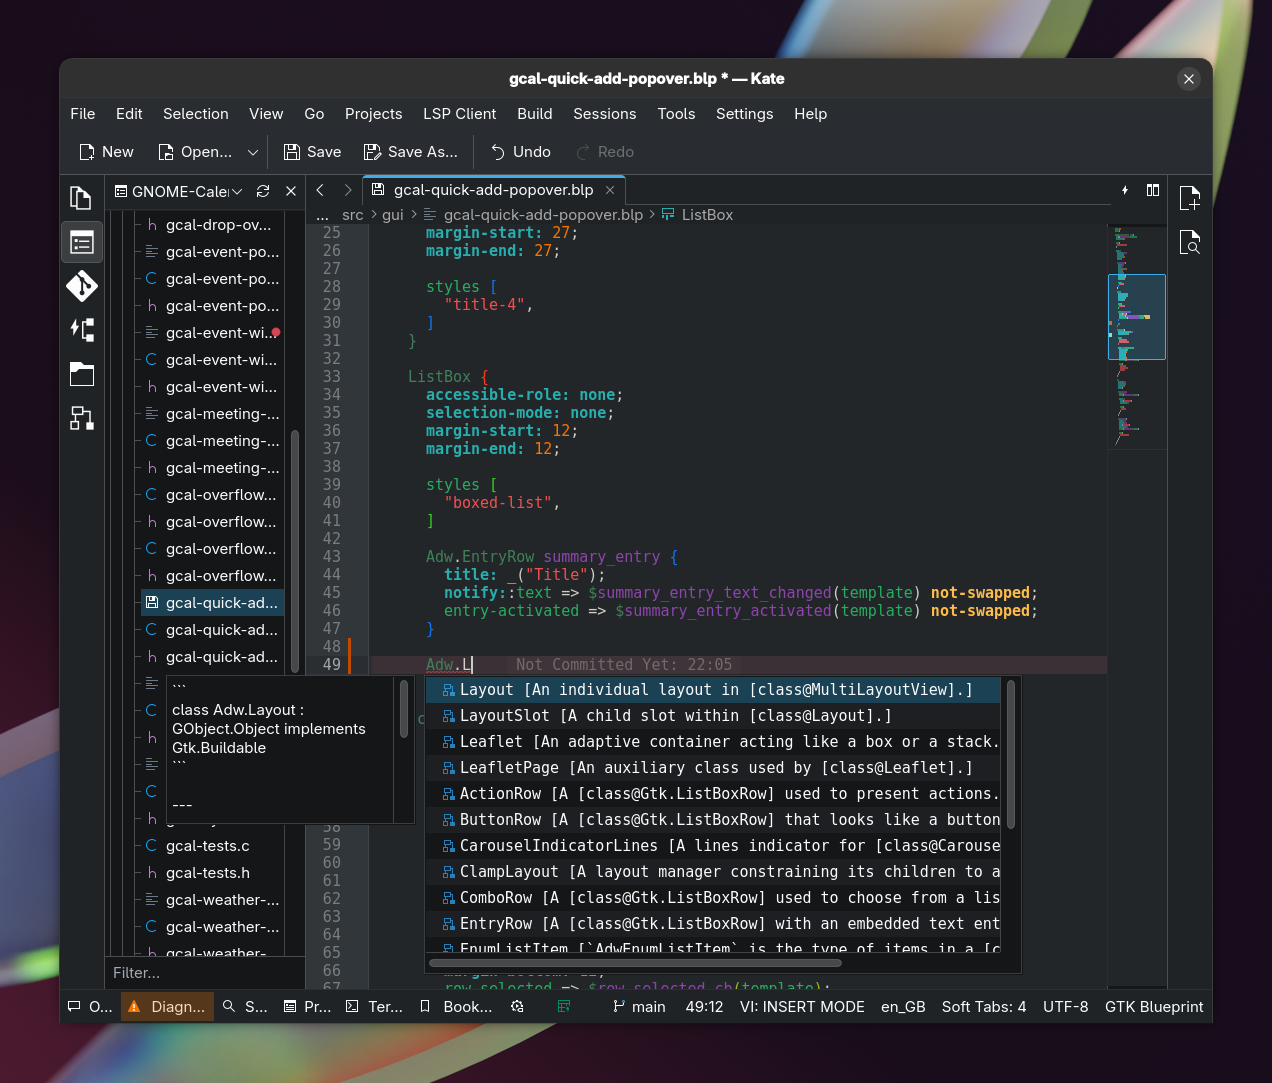This screenshot has width=1272, height=1083.
Task: Click the Quick Open lightning bolt icon
Action: (x=1125, y=190)
